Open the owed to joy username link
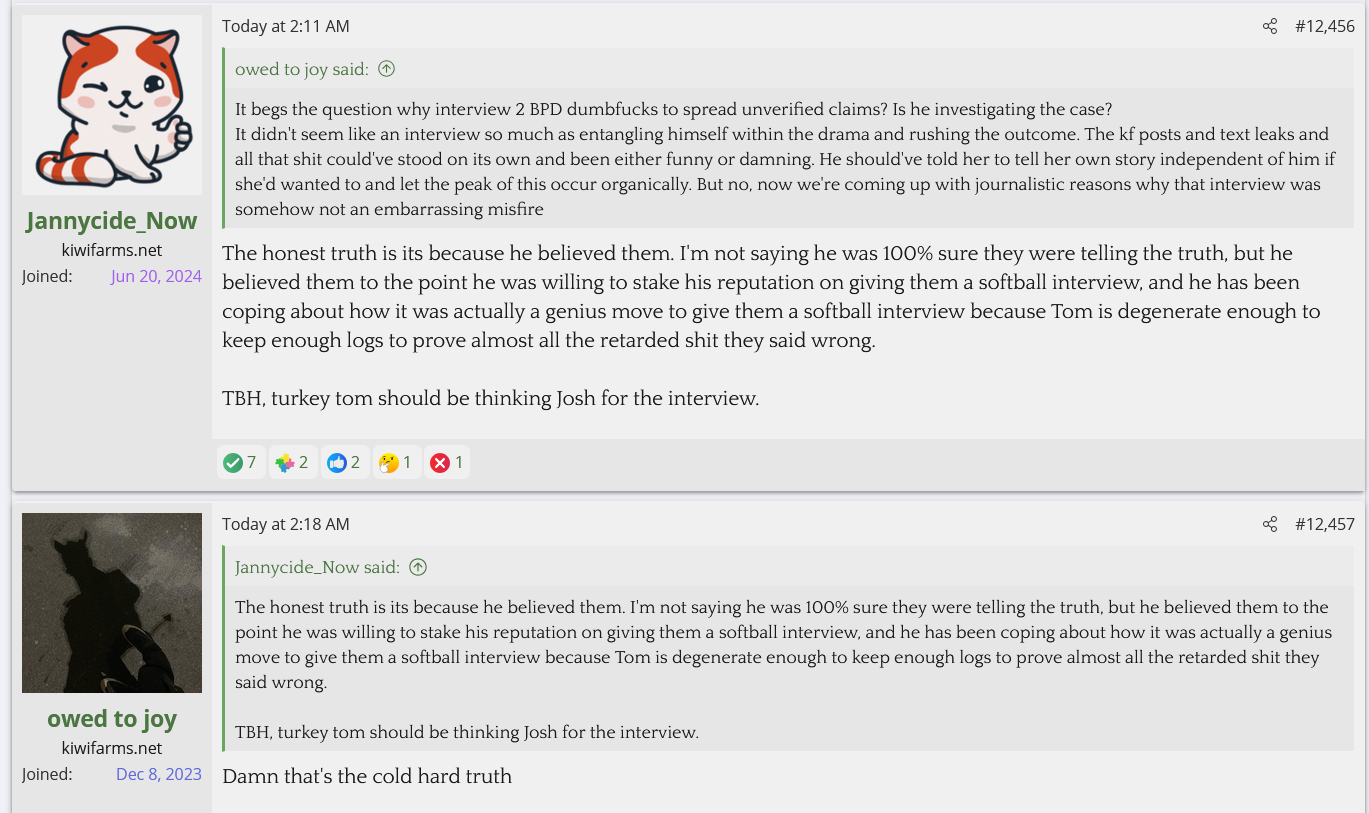This screenshot has height=813, width=1369. 112,719
